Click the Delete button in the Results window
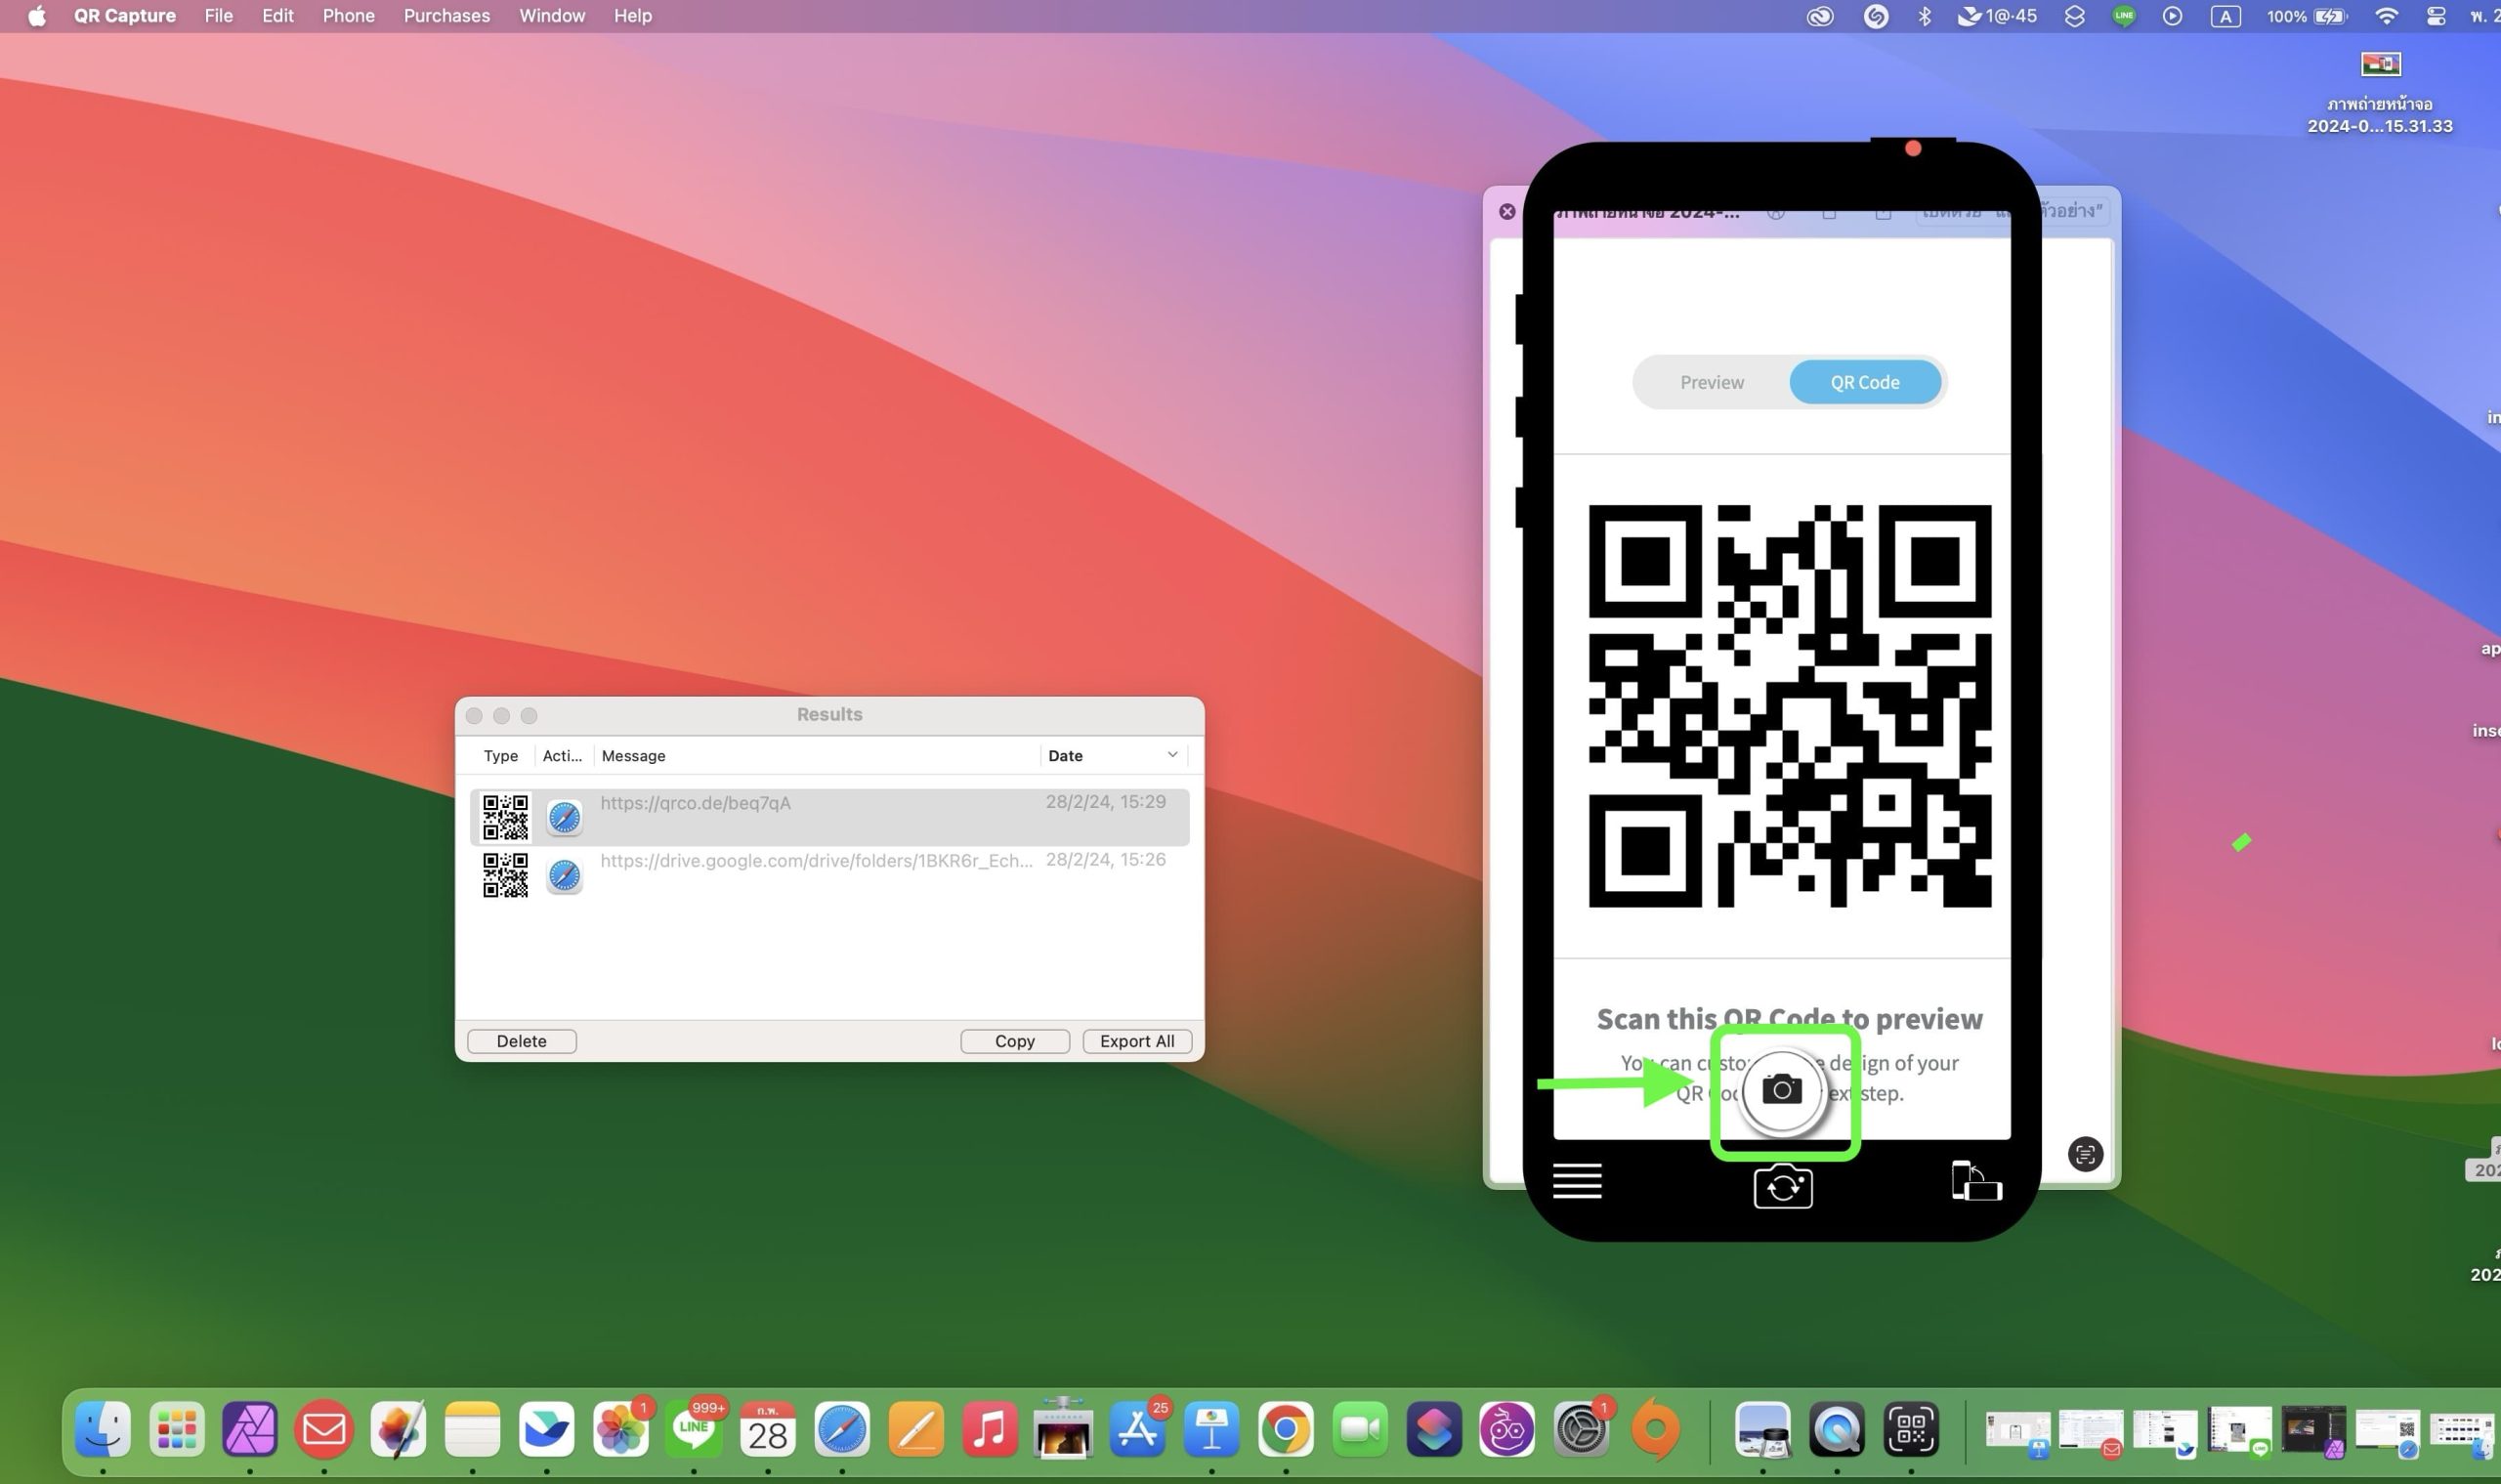The width and height of the screenshot is (2501, 1484). tap(520, 1040)
